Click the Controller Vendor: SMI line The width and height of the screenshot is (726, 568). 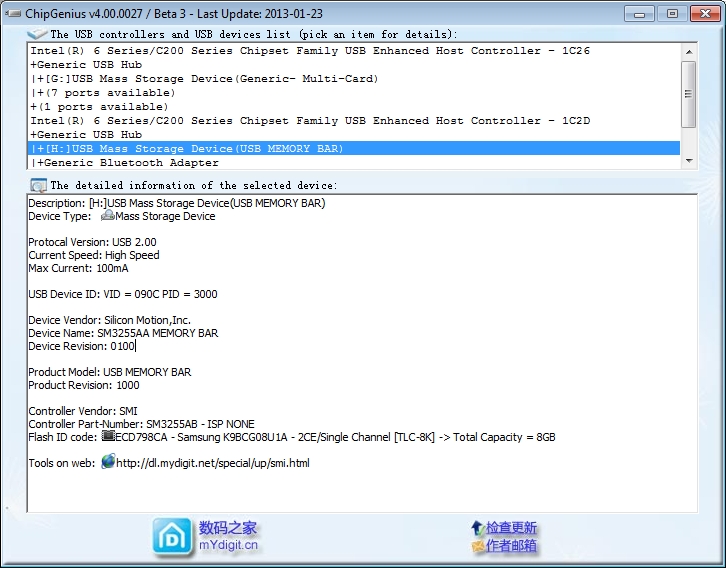pyautogui.click(x=83, y=411)
